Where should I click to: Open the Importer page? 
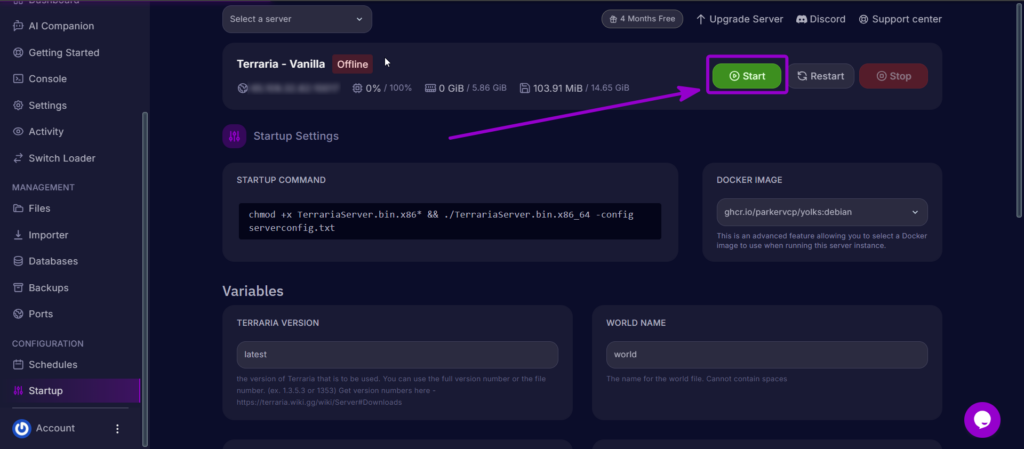(x=48, y=235)
